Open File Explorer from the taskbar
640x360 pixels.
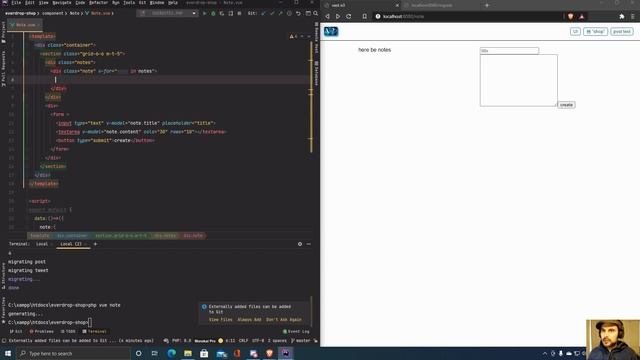point(188,353)
